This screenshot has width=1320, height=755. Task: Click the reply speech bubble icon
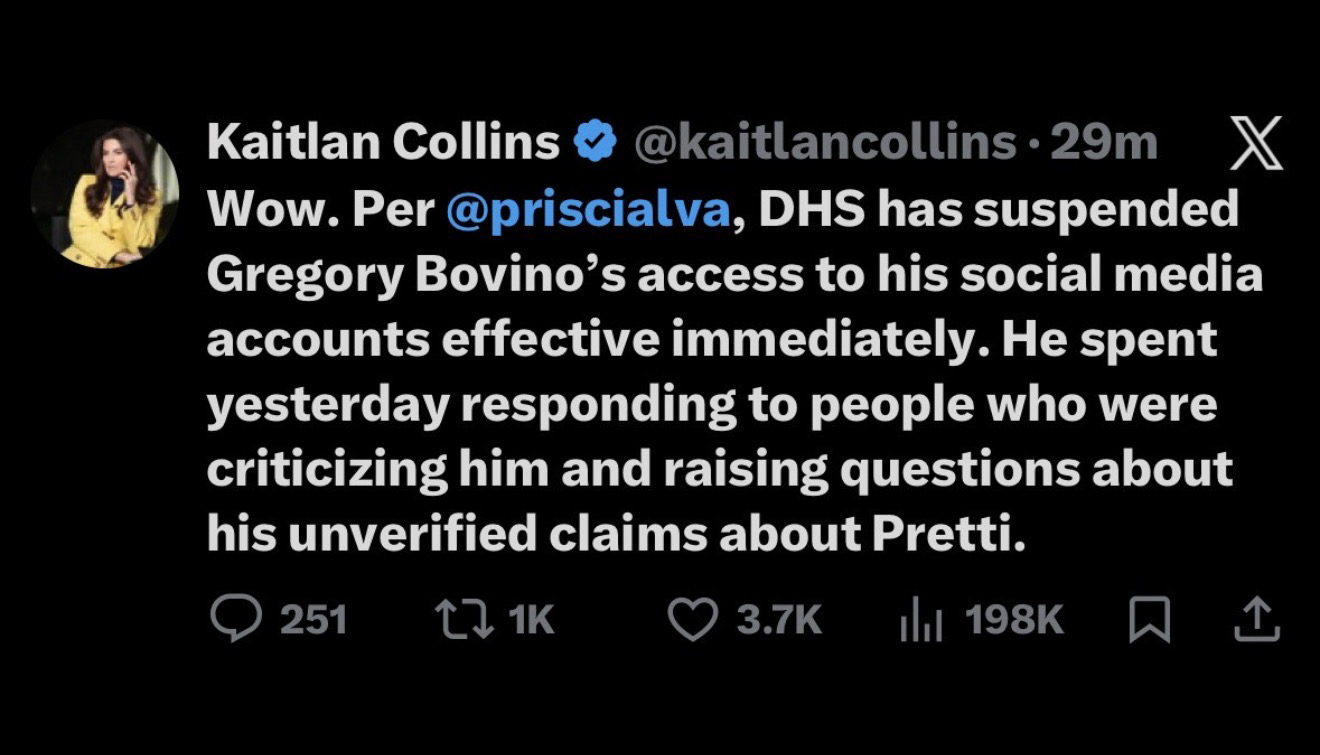[234, 619]
